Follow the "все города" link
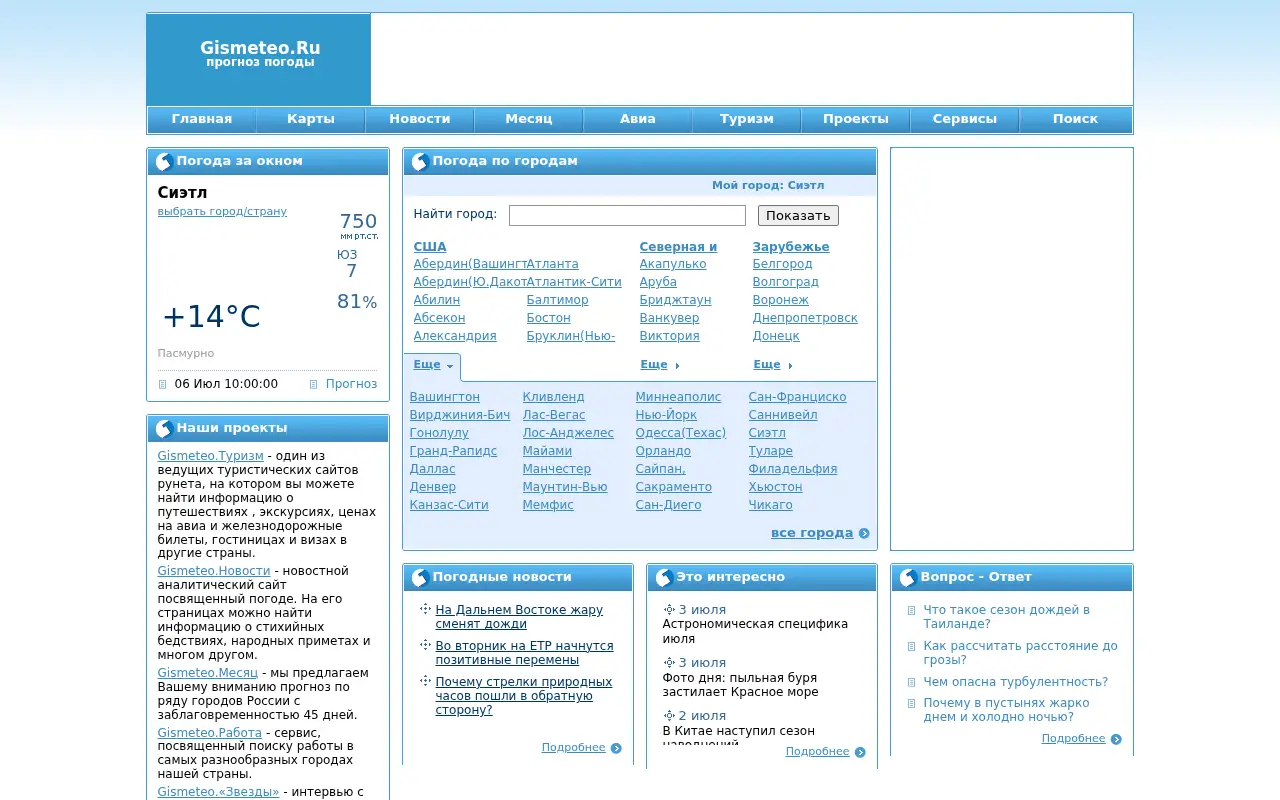Screen dimensions: 1280x800 [812, 533]
